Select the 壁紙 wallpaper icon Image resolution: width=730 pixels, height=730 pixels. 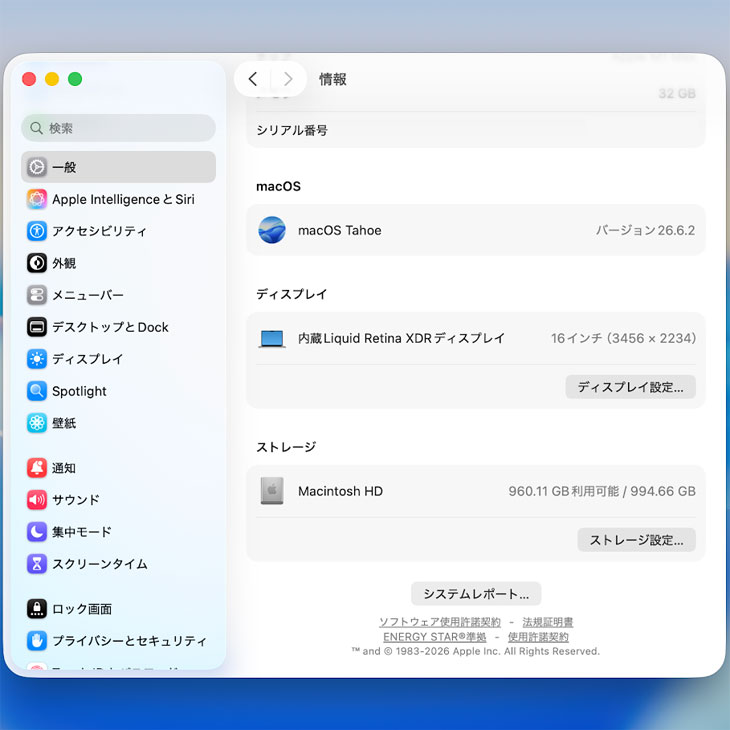[x=37, y=423]
